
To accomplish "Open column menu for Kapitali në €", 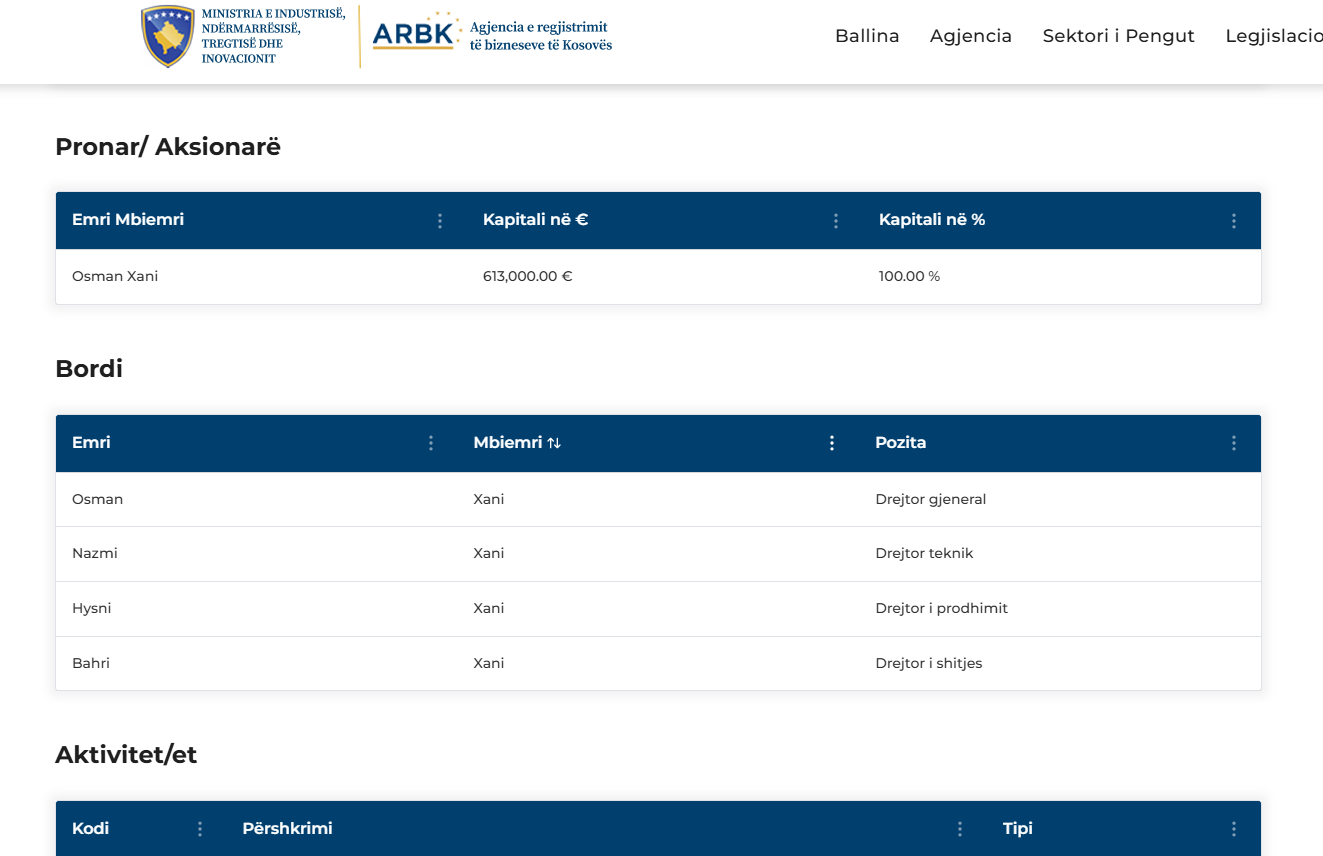I will [x=836, y=221].
